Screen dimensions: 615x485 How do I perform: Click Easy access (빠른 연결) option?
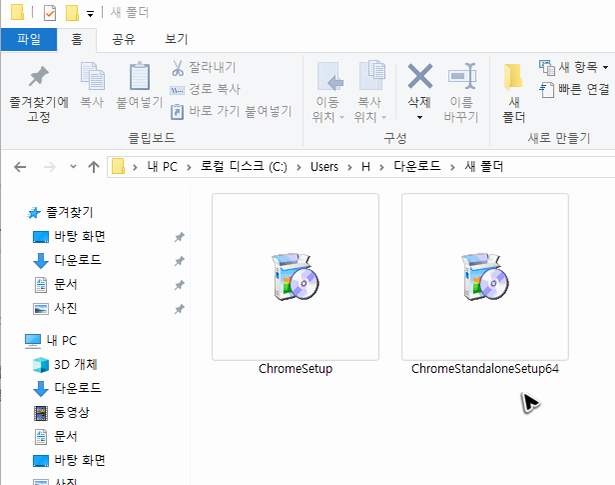tap(575, 90)
